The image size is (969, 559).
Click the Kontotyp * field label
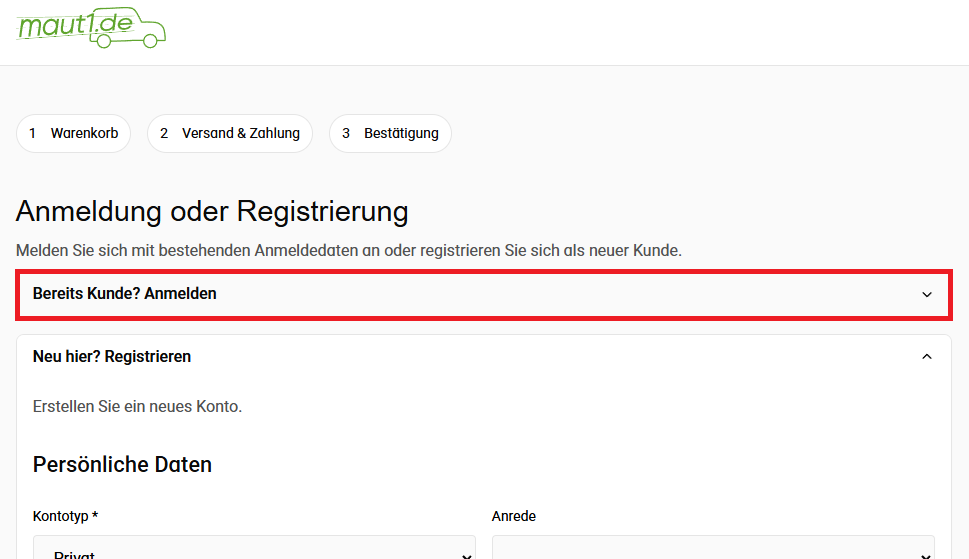(65, 516)
